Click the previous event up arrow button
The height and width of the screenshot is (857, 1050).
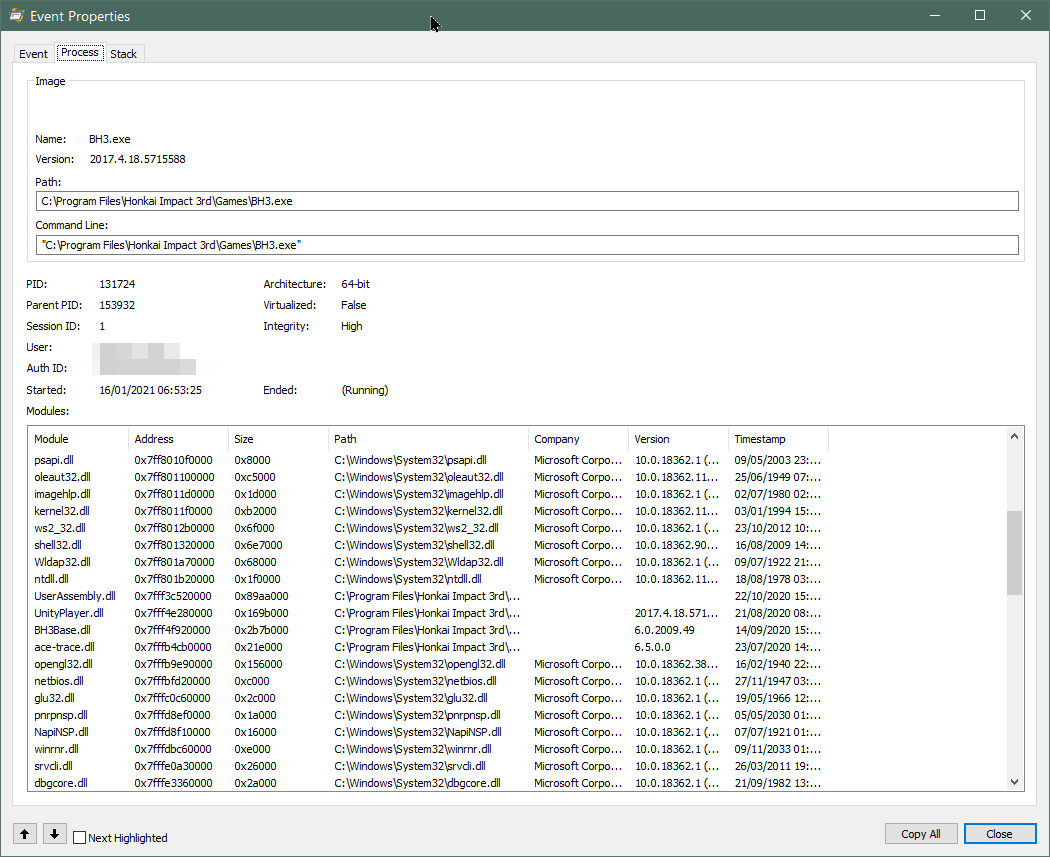(x=25, y=834)
